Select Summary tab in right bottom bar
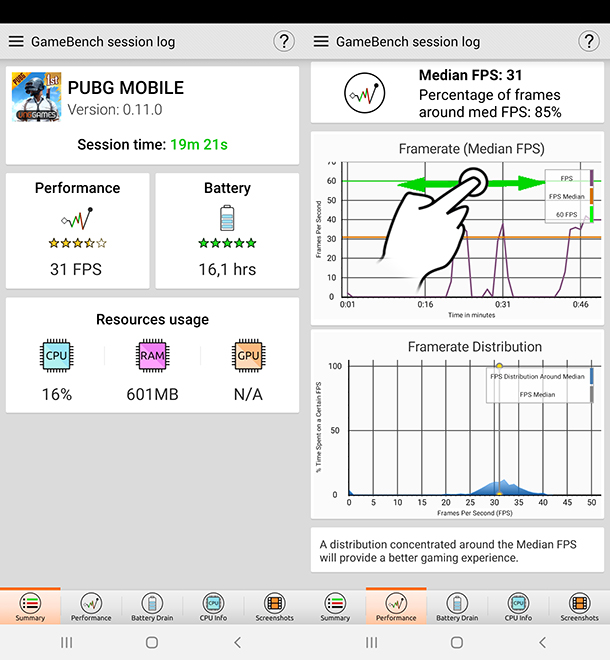Viewport: 610px width, 660px height. 335,607
